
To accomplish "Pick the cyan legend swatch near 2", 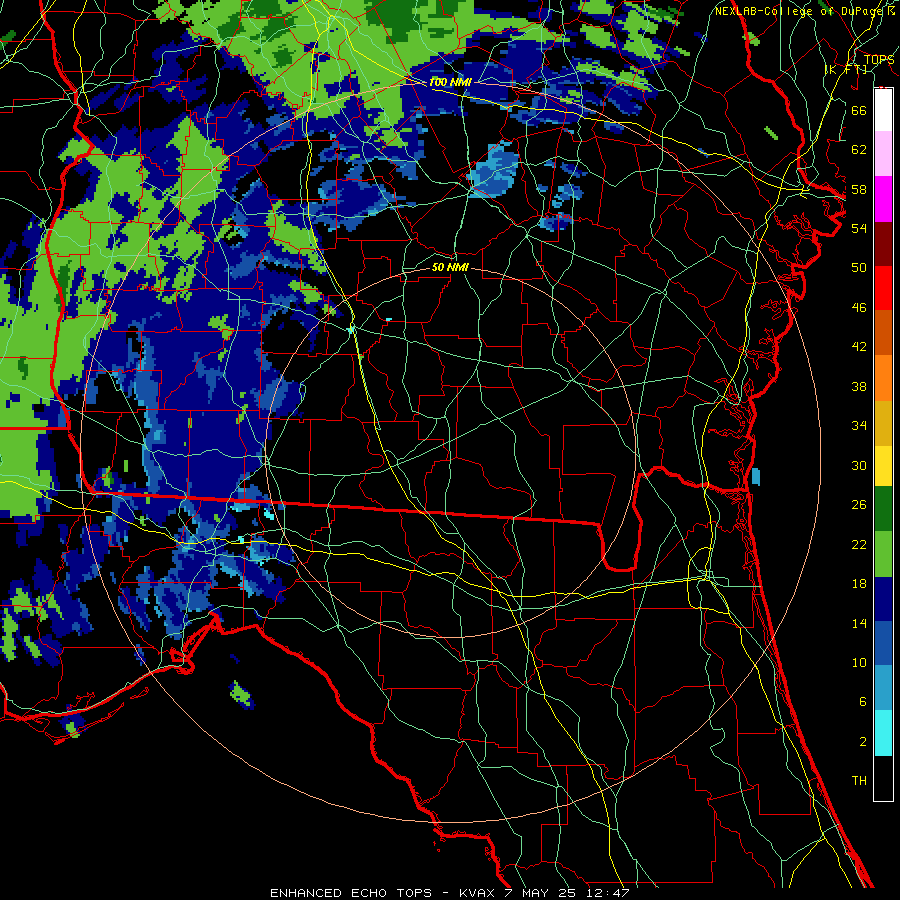I will pos(883,733).
